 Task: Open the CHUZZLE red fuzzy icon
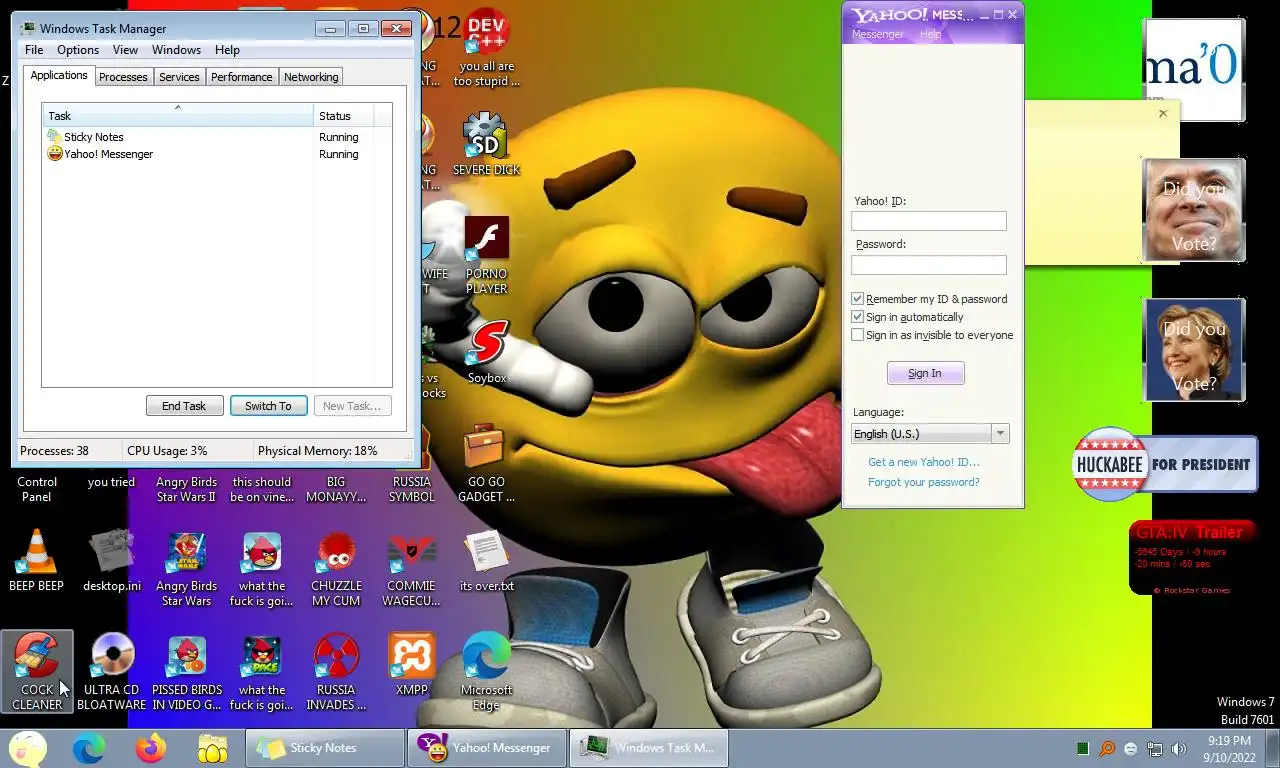tap(336, 567)
